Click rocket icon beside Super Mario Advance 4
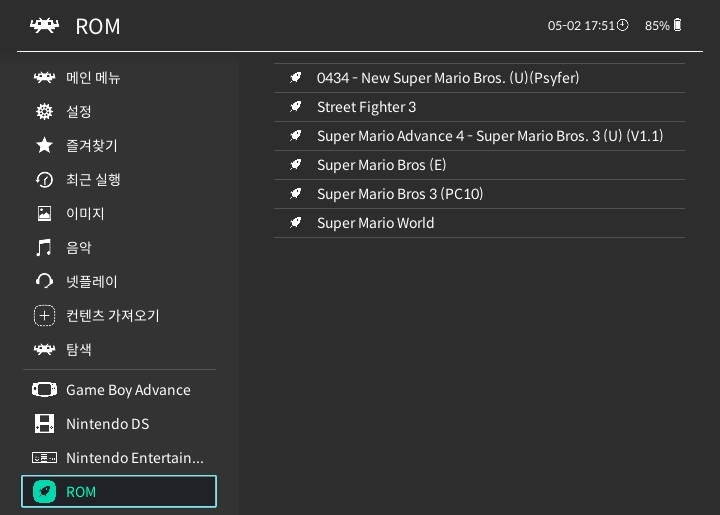Viewport: 720px width, 515px height. [296, 136]
